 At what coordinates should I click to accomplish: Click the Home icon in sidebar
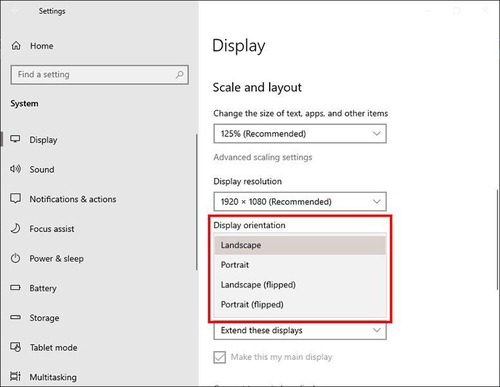coord(16,46)
